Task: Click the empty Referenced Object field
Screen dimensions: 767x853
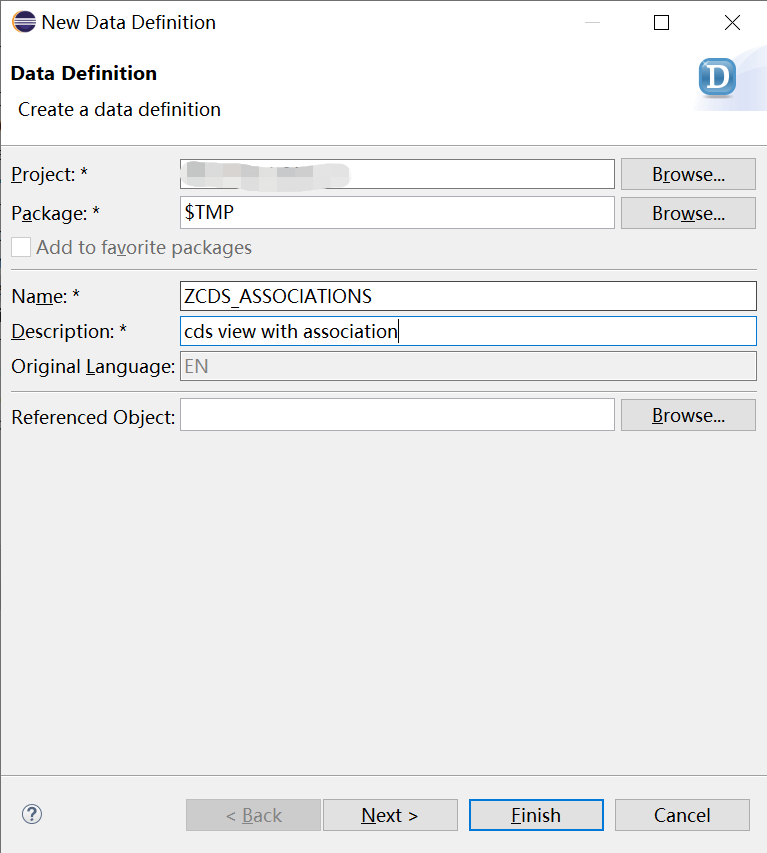Action: [x=397, y=414]
